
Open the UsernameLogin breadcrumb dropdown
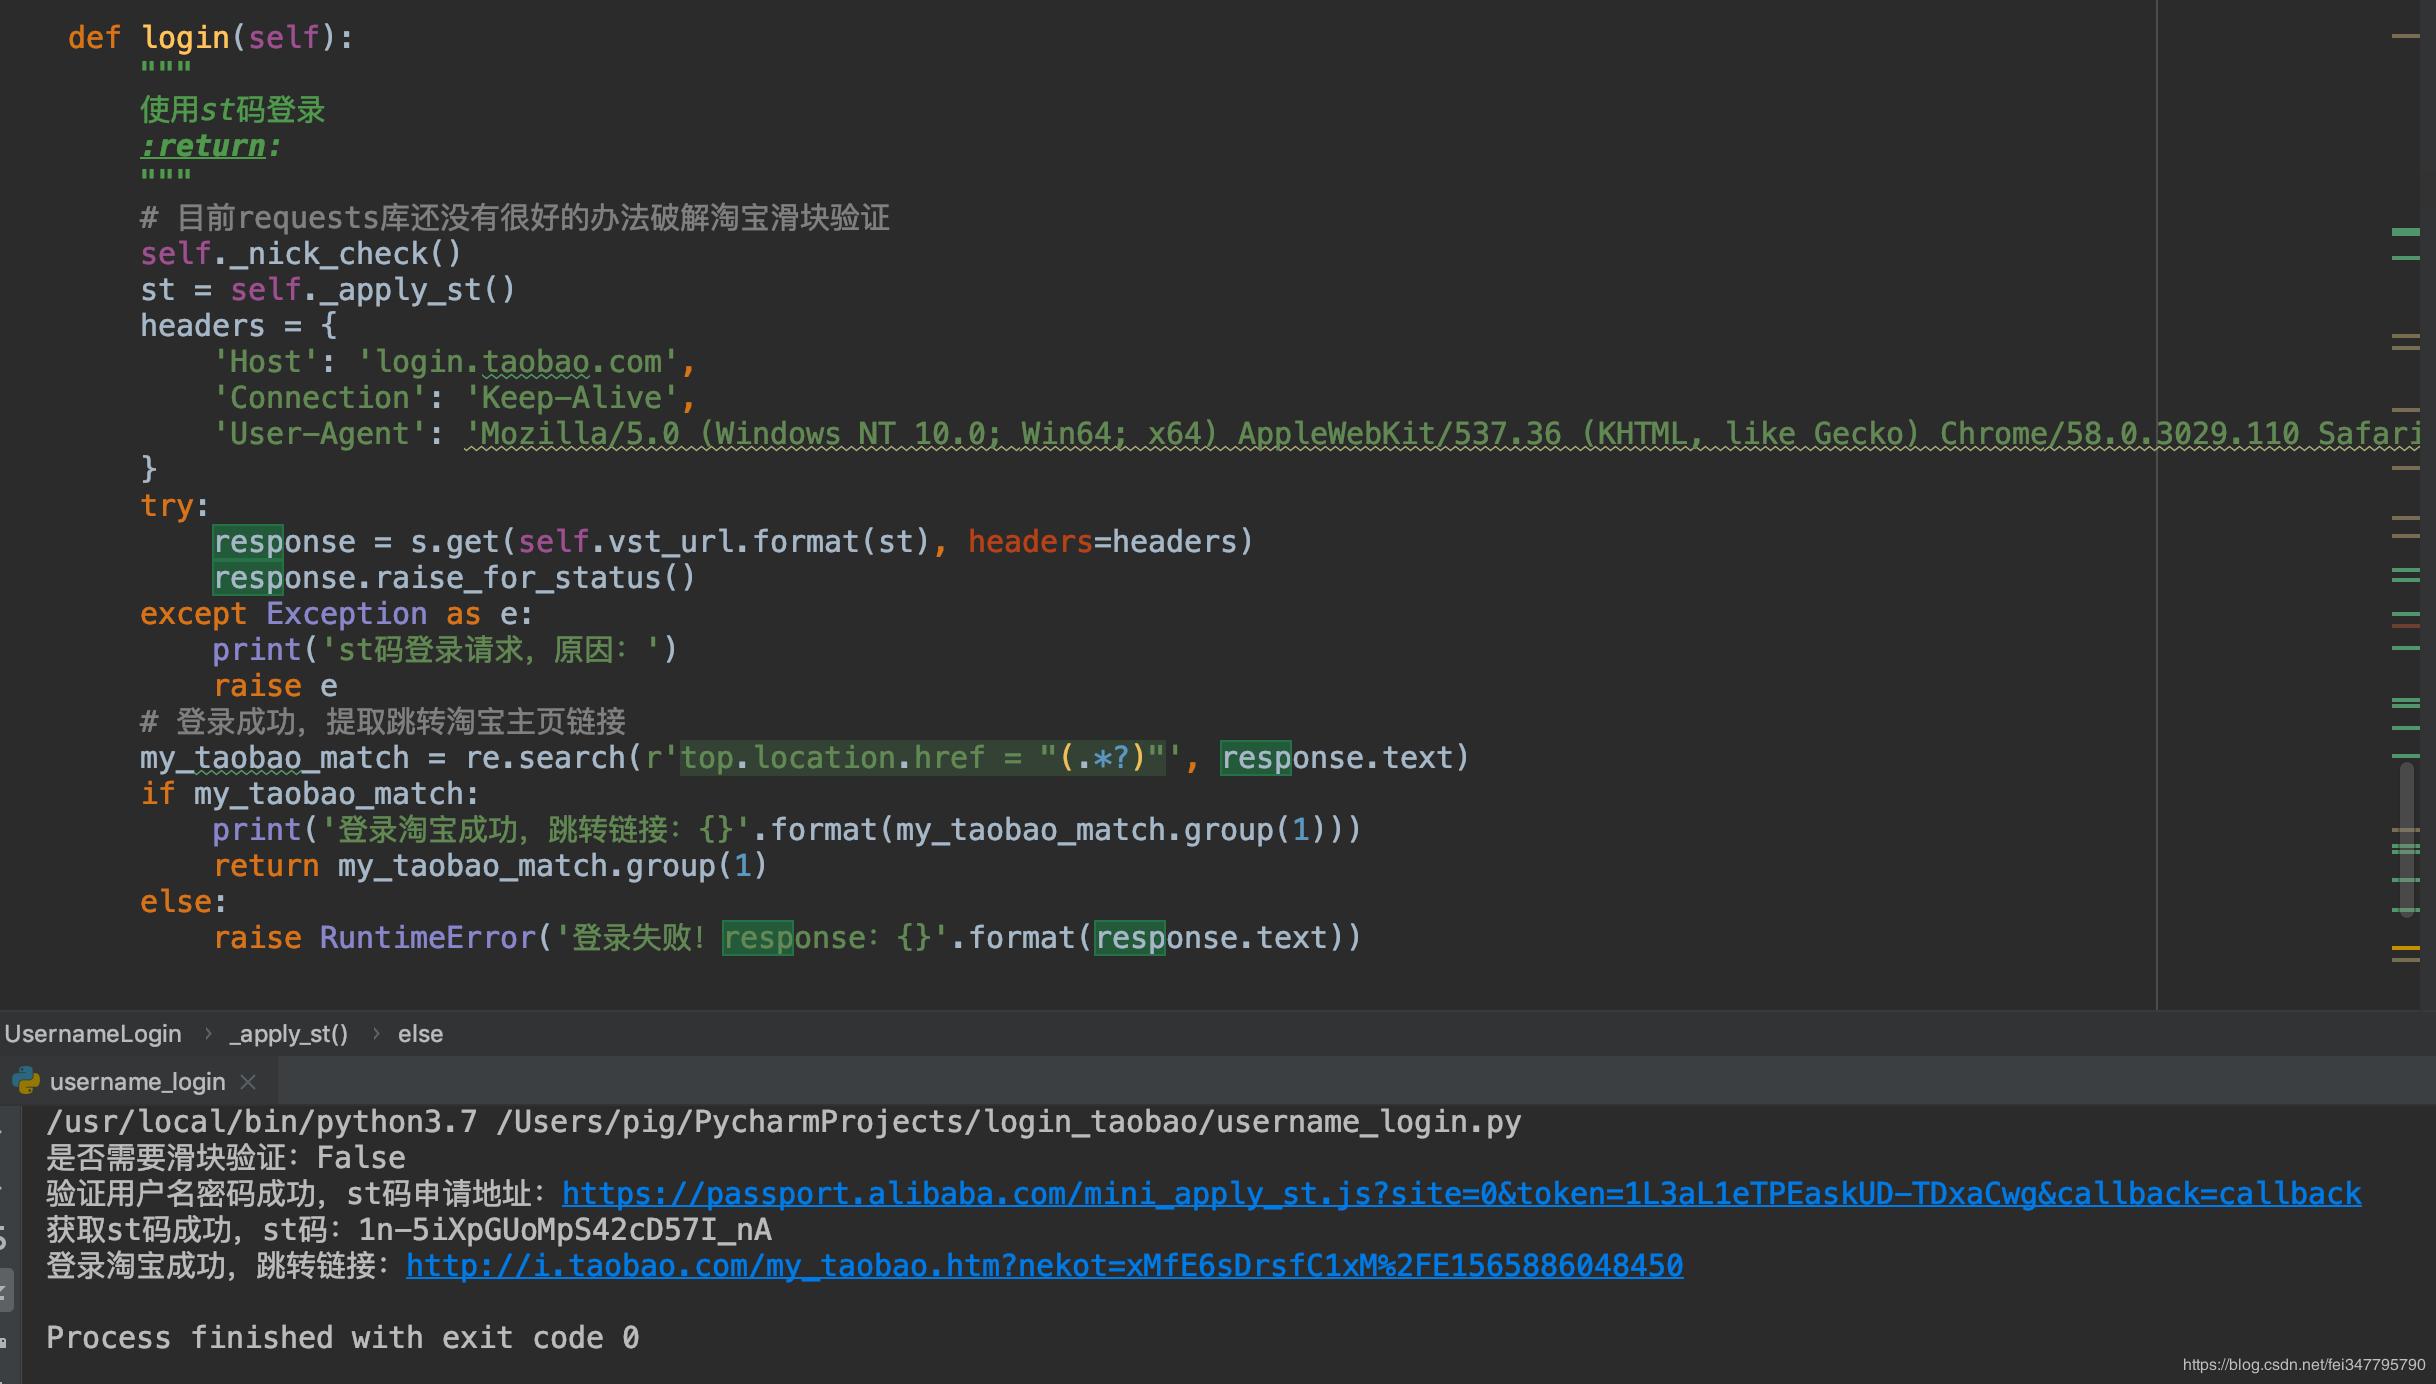(x=93, y=1033)
